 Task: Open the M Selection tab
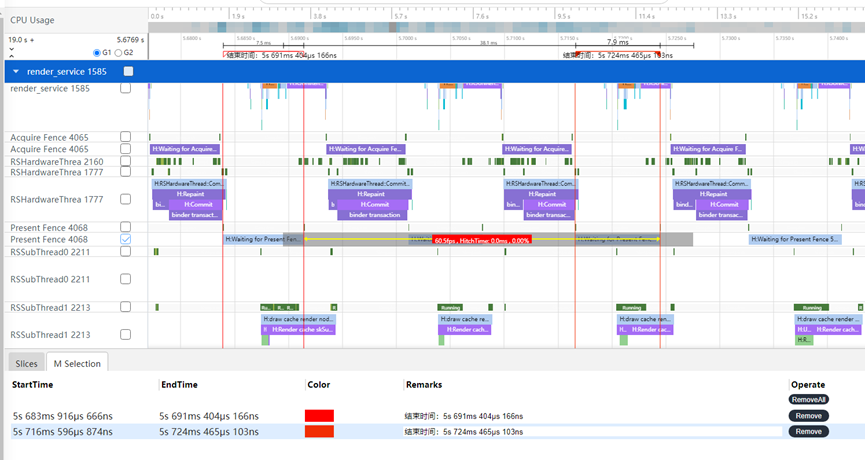77,363
